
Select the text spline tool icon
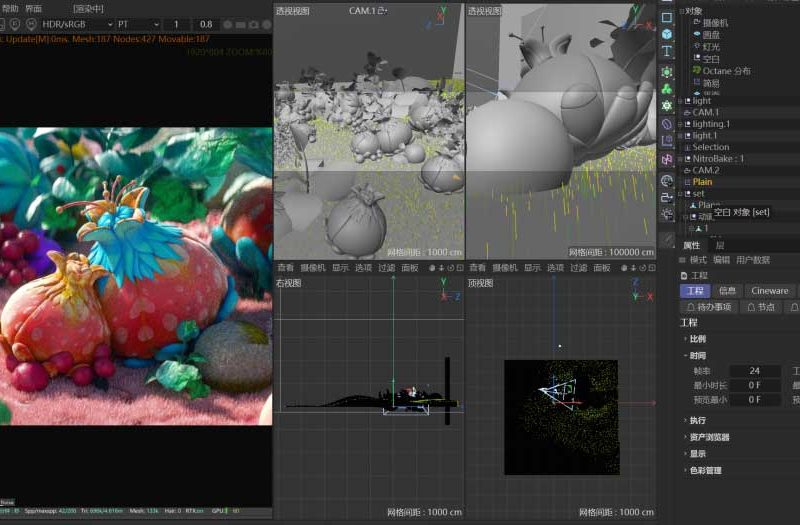point(666,51)
